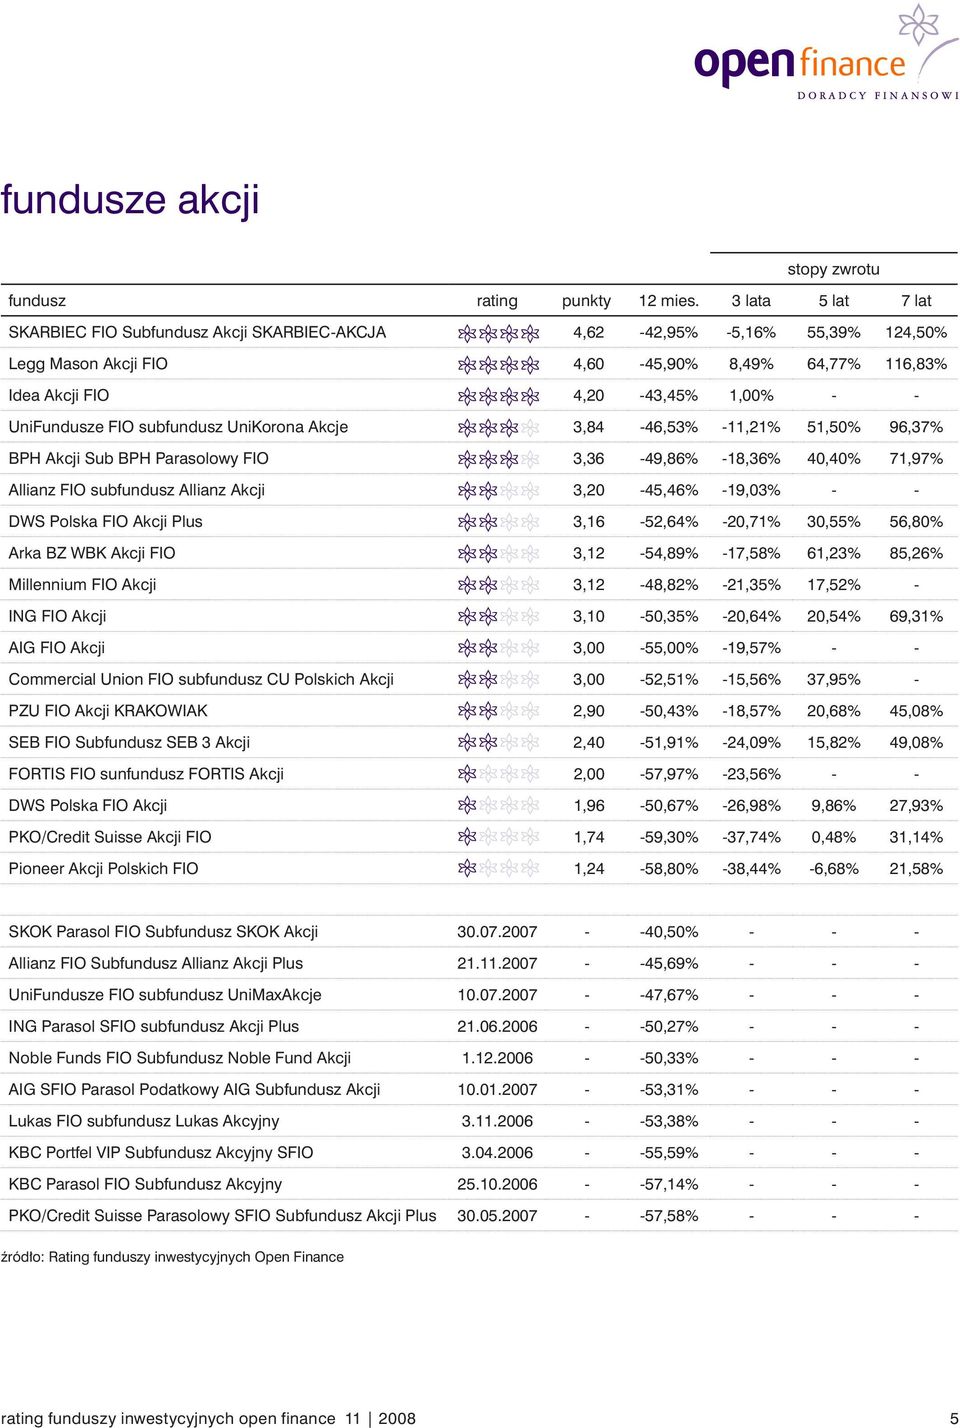Click 12-month return -53,31%
The width and height of the screenshot is (960, 1428).
pyautogui.click(x=669, y=1089)
